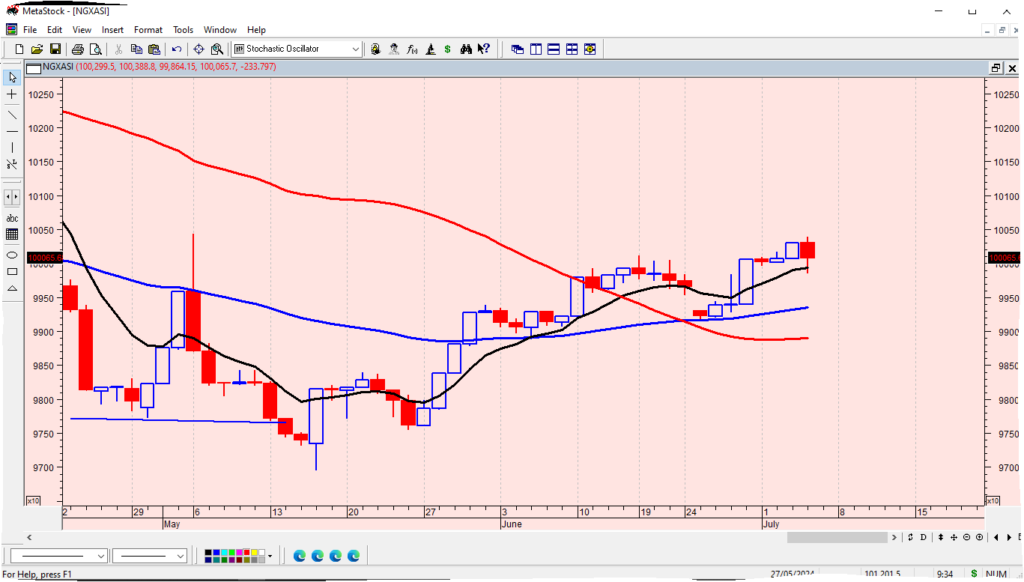Click the Save floppy disk icon
Image resolution: width=1024 pixels, height=582 pixels.
tap(55, 49)
